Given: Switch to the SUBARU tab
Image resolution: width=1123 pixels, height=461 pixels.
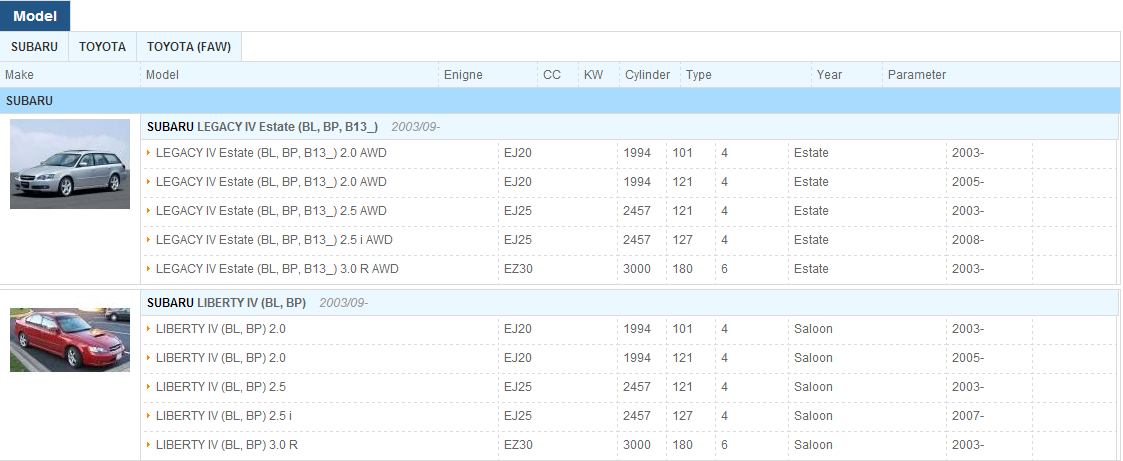Looking at the screenshot, I should [x=34, y=47].
